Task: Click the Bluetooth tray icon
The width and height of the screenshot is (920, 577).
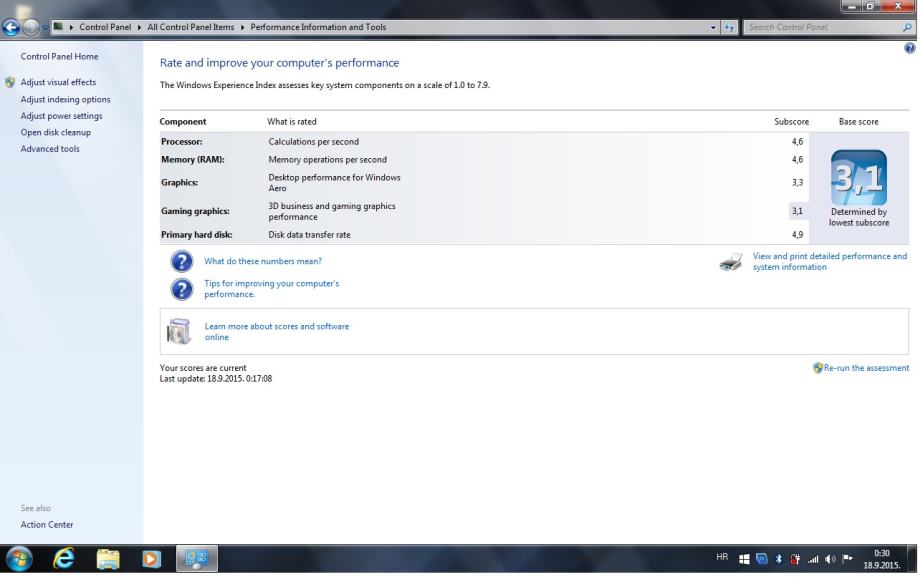Action: 779,559
